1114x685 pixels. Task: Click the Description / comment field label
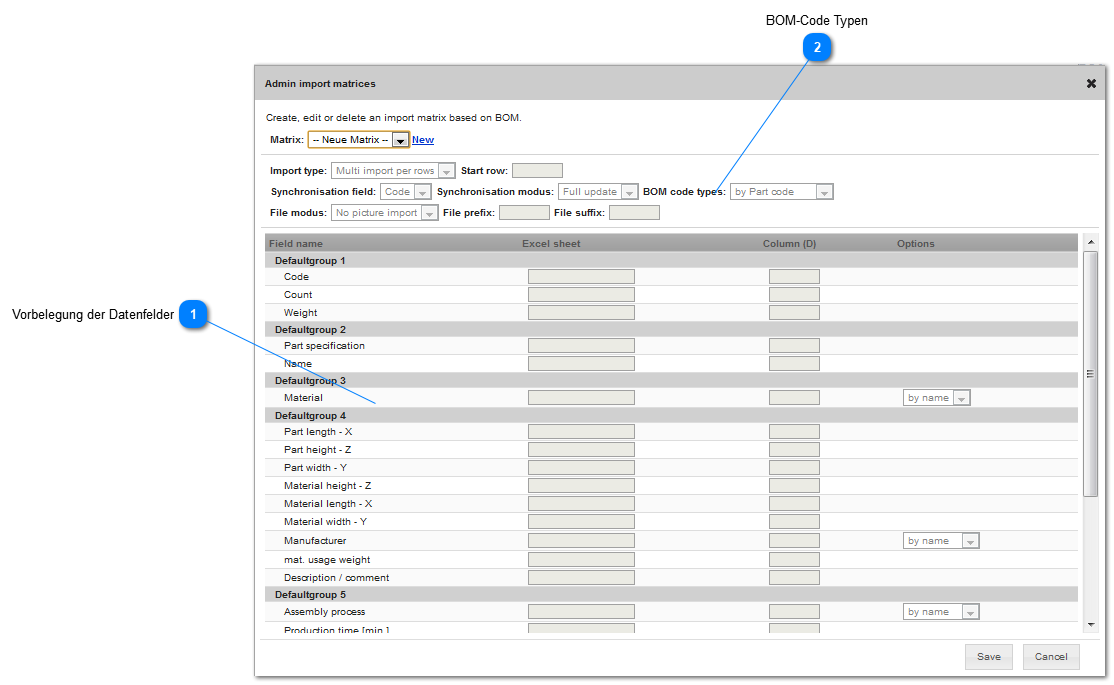(x=336, y=578)
